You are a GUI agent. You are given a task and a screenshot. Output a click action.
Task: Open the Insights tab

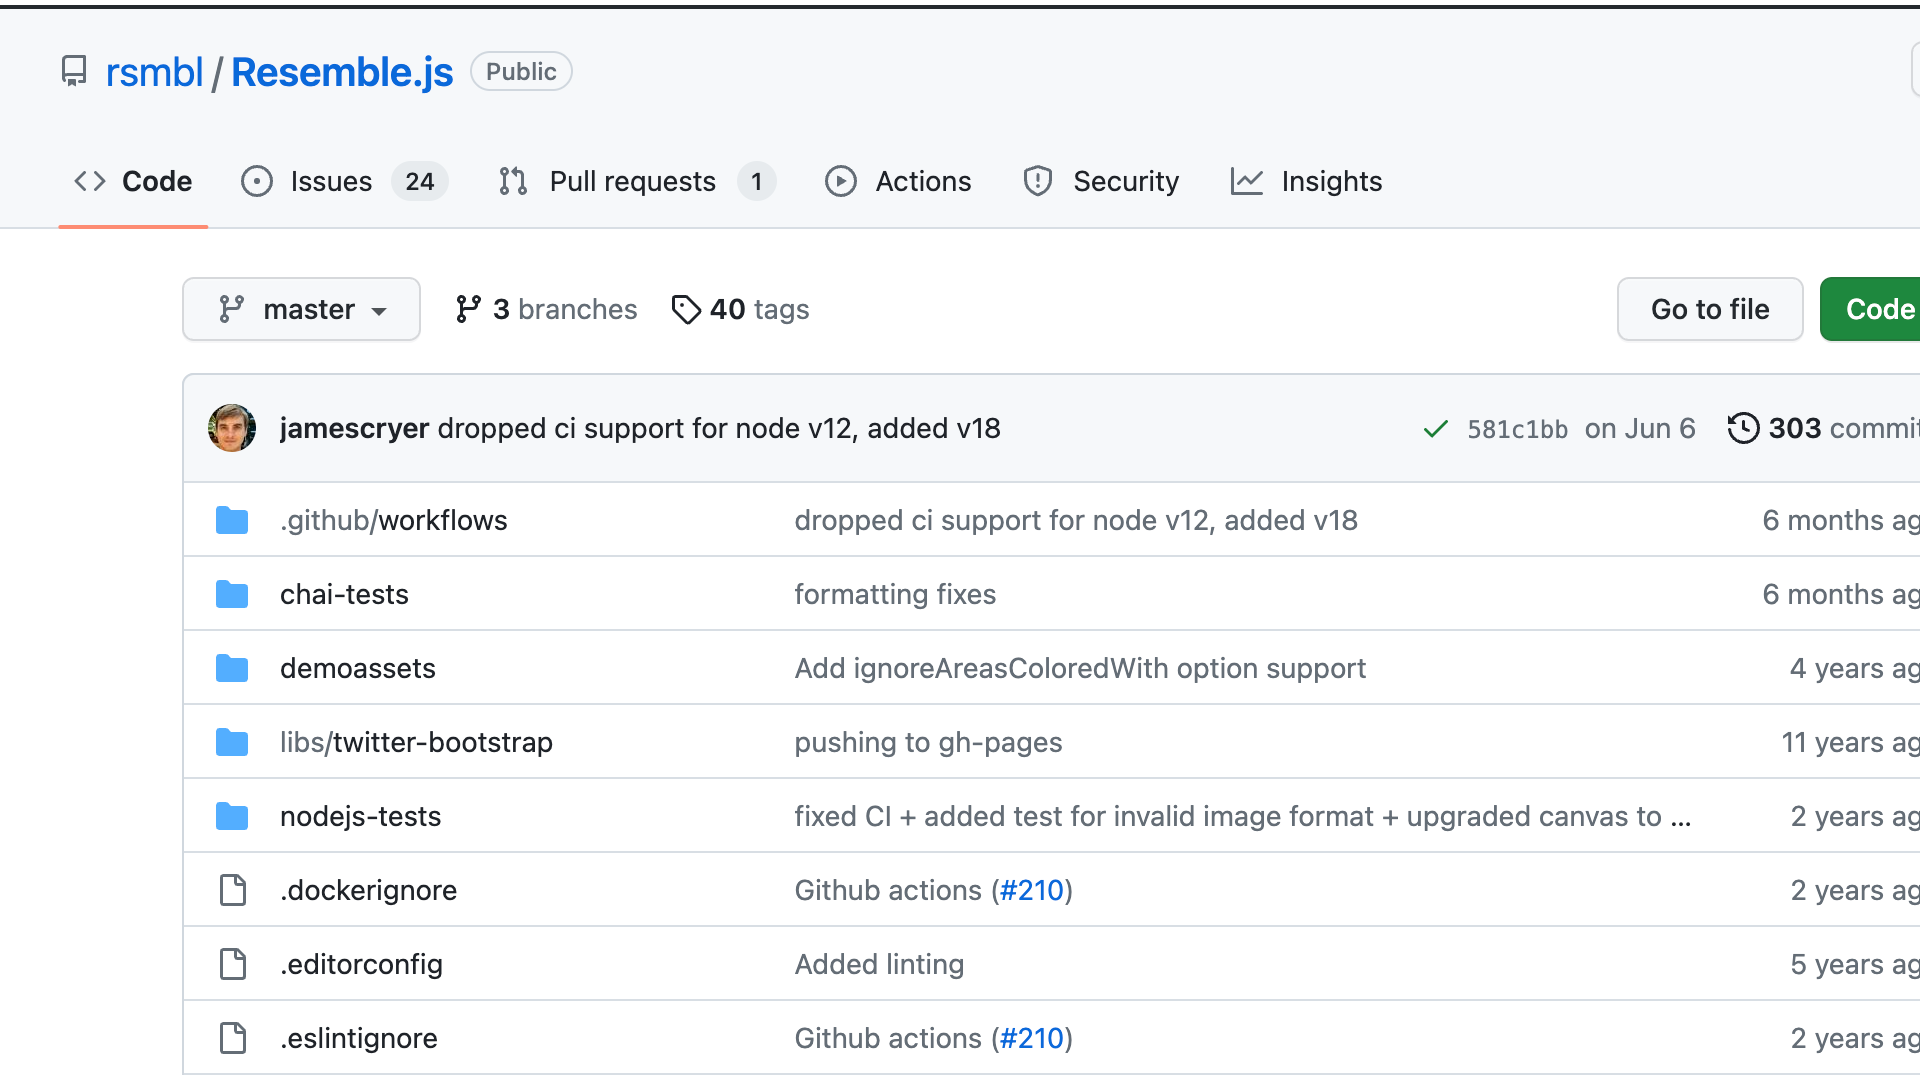click(1331, 181)
